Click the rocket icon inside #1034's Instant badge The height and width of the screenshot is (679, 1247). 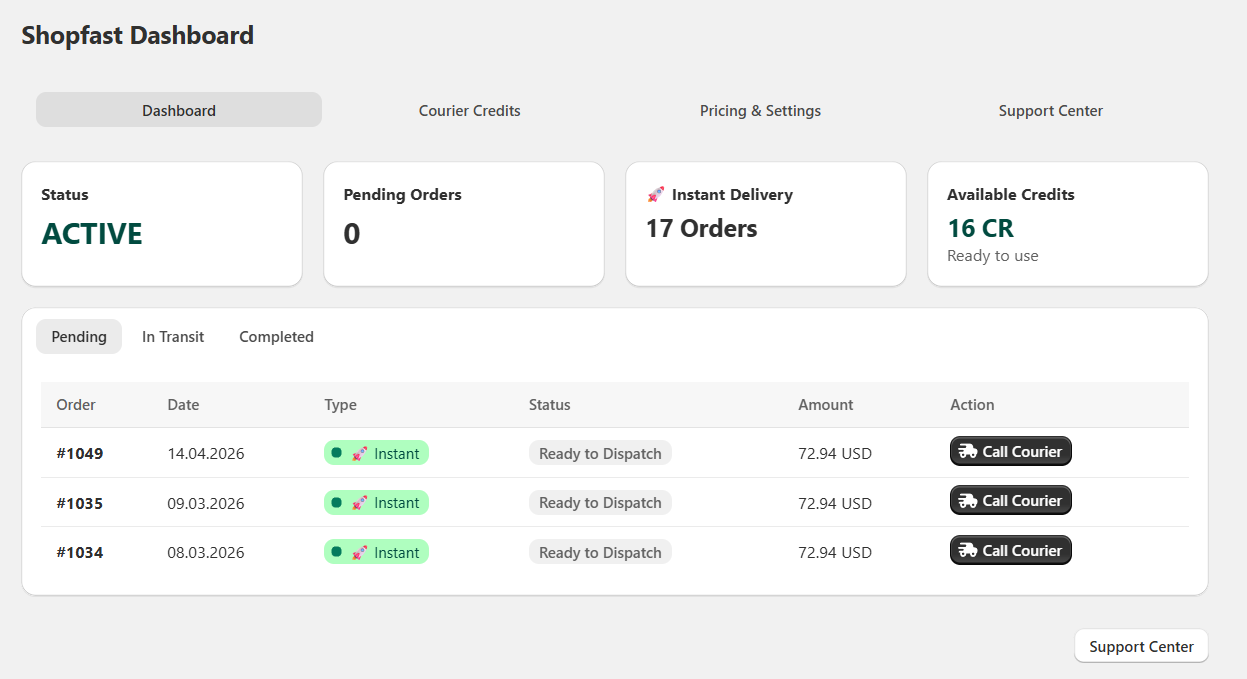(x=360, y=552)
